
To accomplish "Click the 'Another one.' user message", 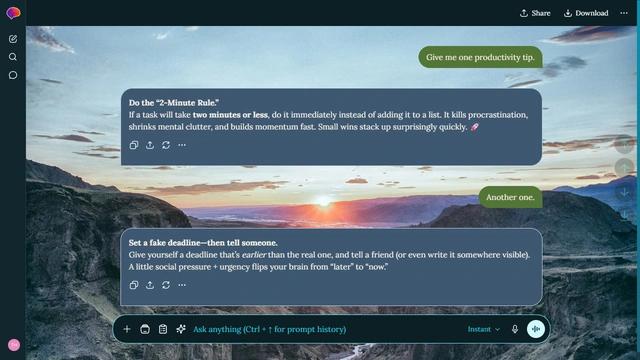I will coord(510,197).
